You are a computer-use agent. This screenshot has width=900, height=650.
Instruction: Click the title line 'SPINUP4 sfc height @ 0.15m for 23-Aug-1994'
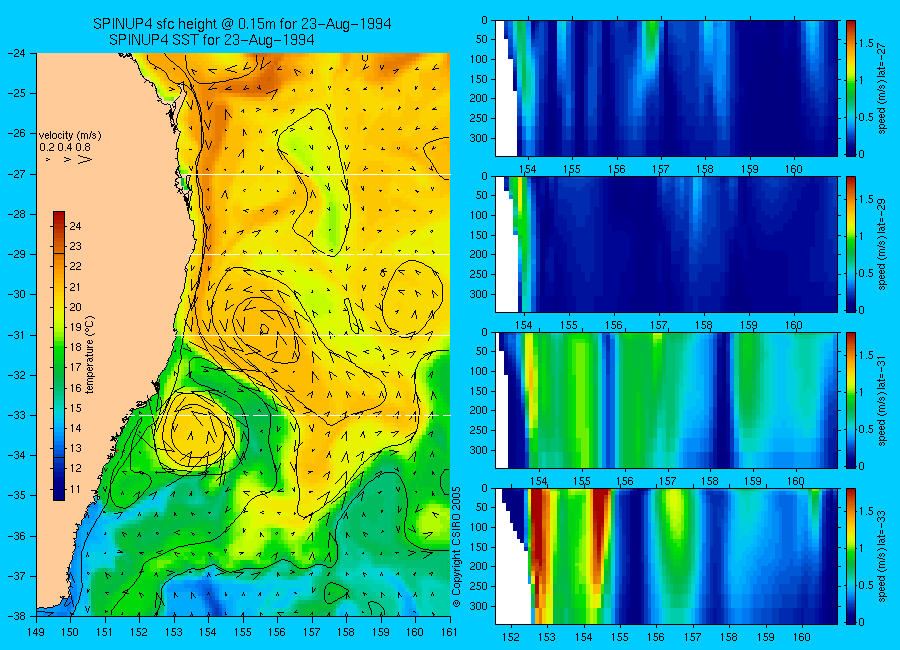[242, 24]
